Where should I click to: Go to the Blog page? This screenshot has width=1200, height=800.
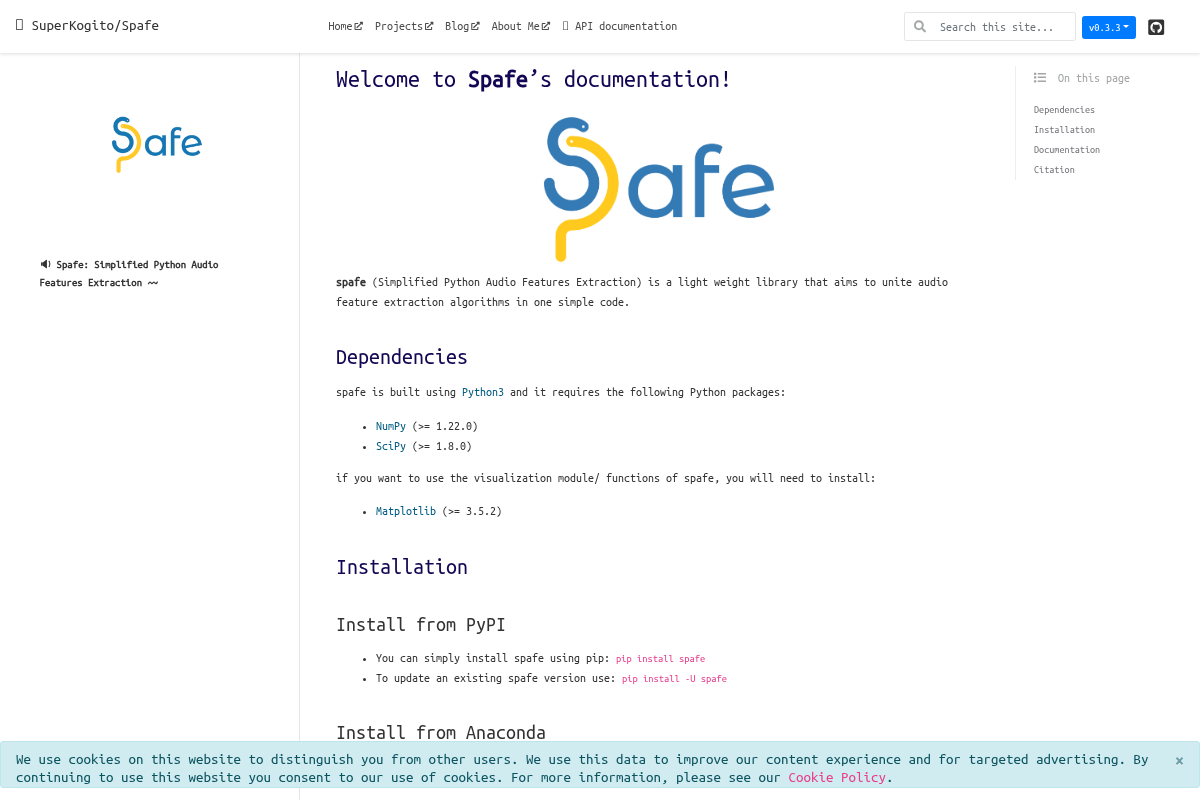[461, 26]
